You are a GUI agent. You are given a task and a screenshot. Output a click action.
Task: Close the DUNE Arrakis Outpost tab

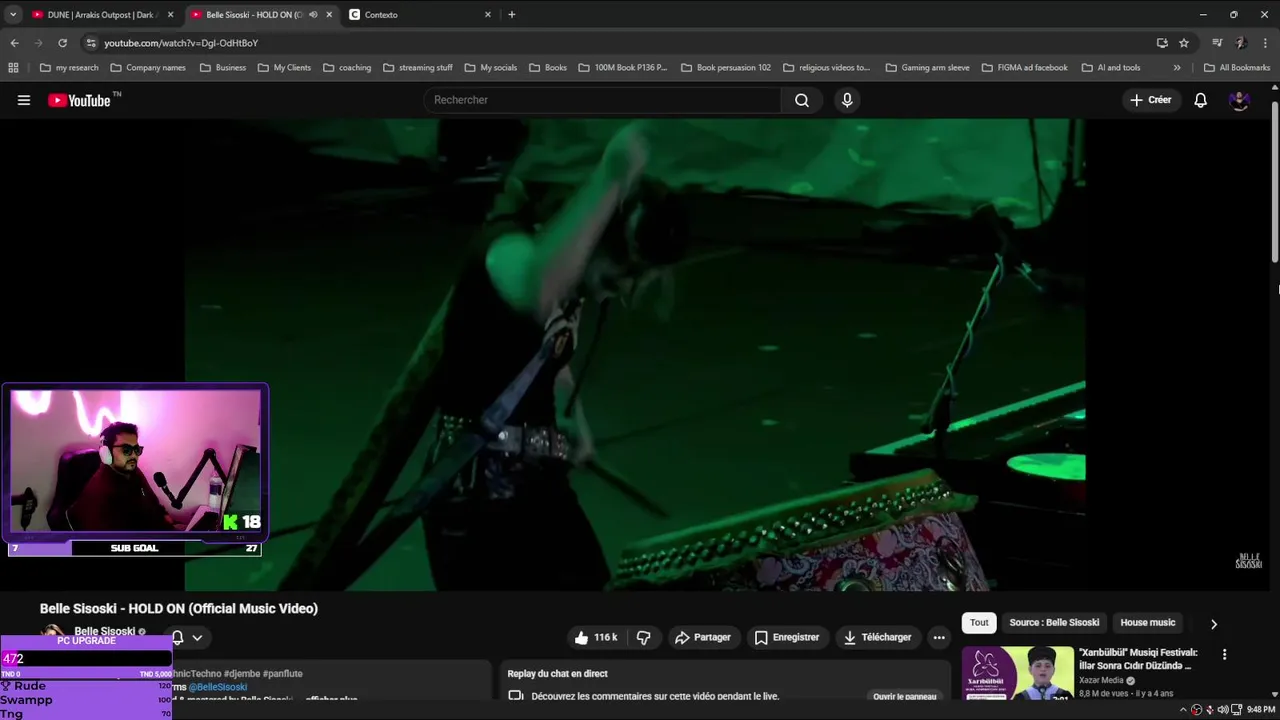point(170,15)
